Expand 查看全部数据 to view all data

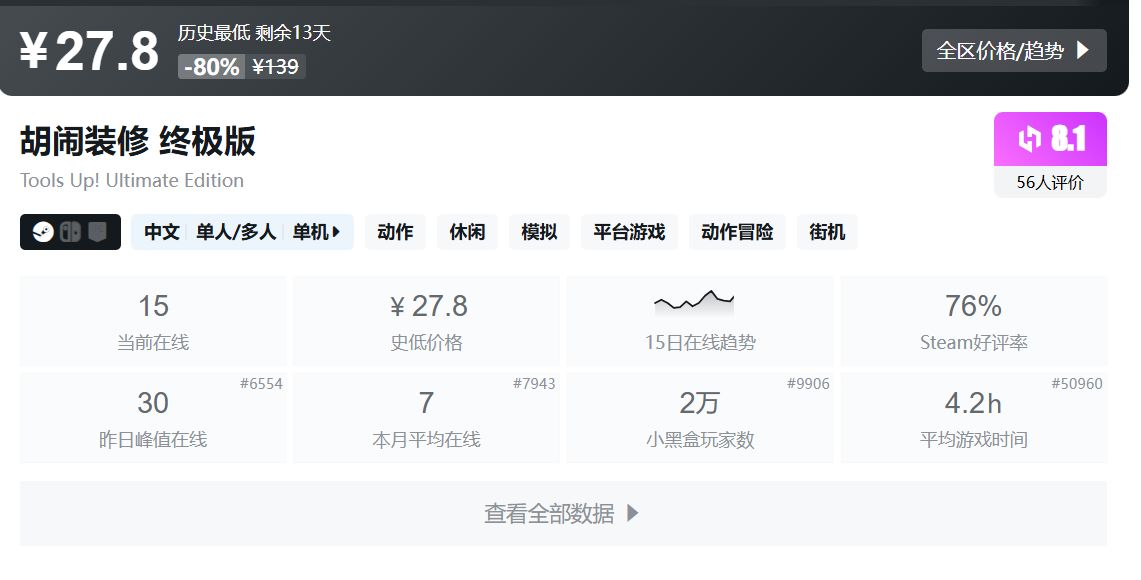tap(563, 514)
